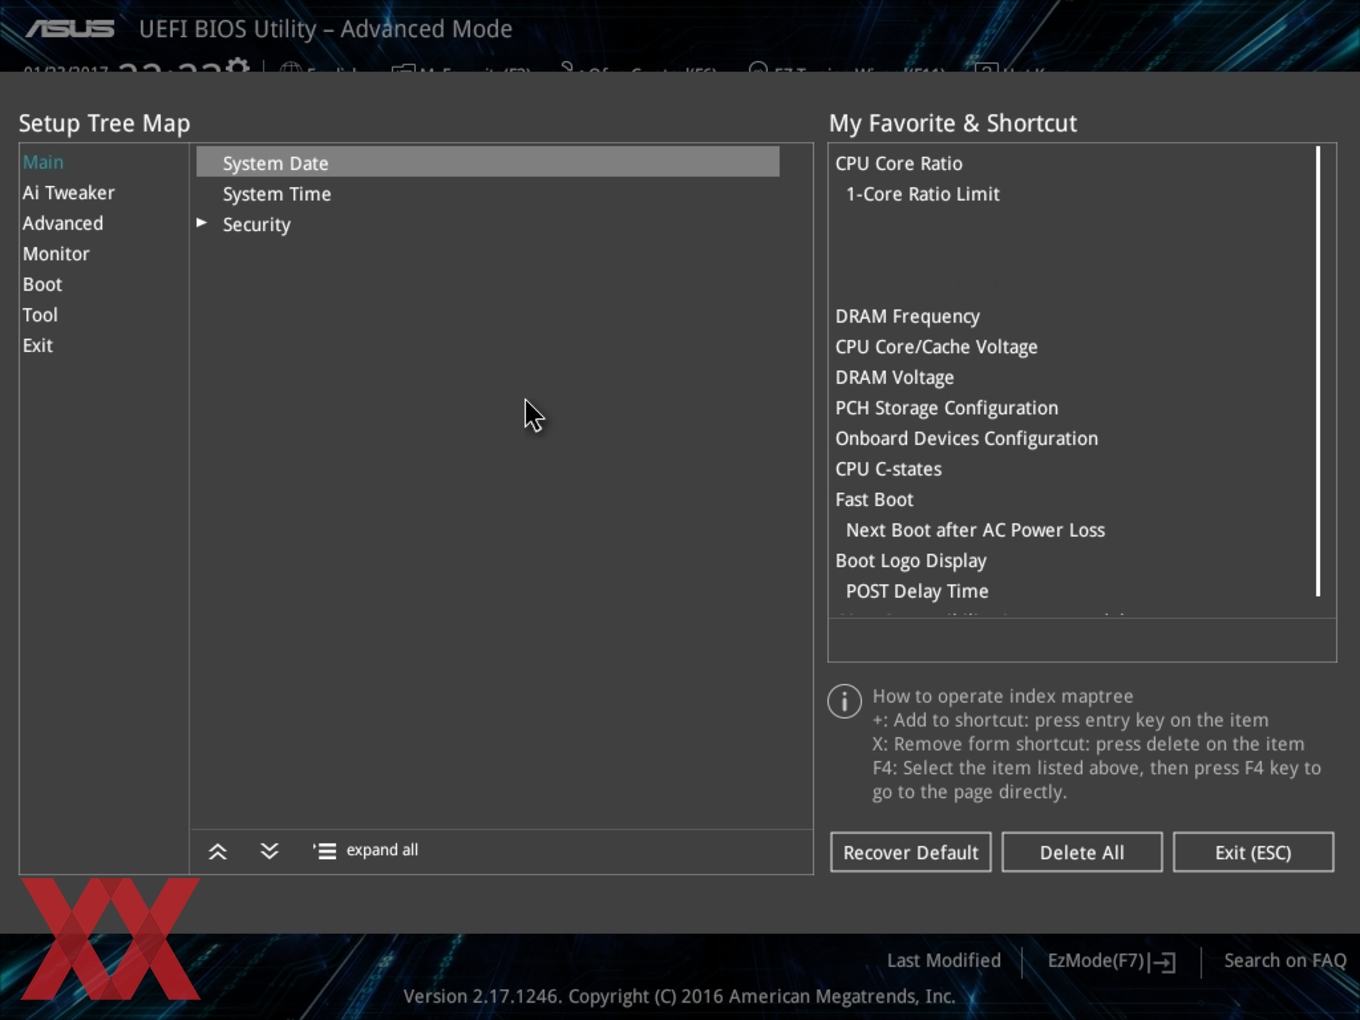Select CPU Core Ratio favorite
Image resolution: width=1360 pixels, height=1020 pixels.
click(899, 163)
